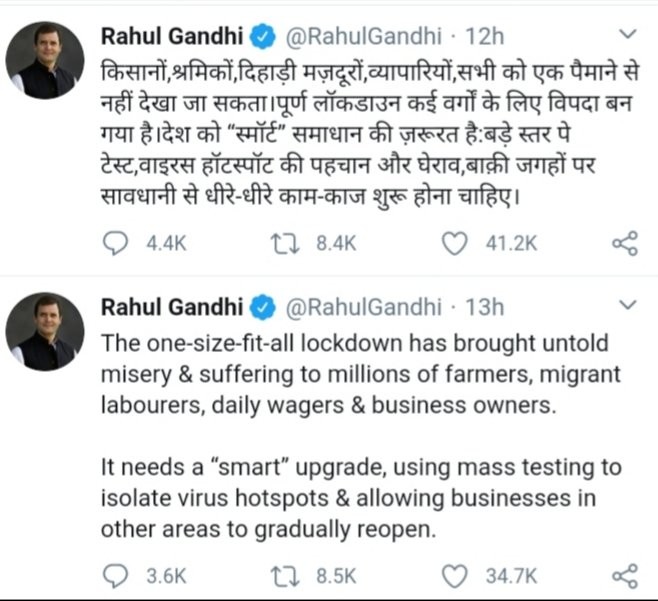Open Rahul Gandhi's profile photo on first tweet
Screen dimensions: 658x601
point(45,60)
